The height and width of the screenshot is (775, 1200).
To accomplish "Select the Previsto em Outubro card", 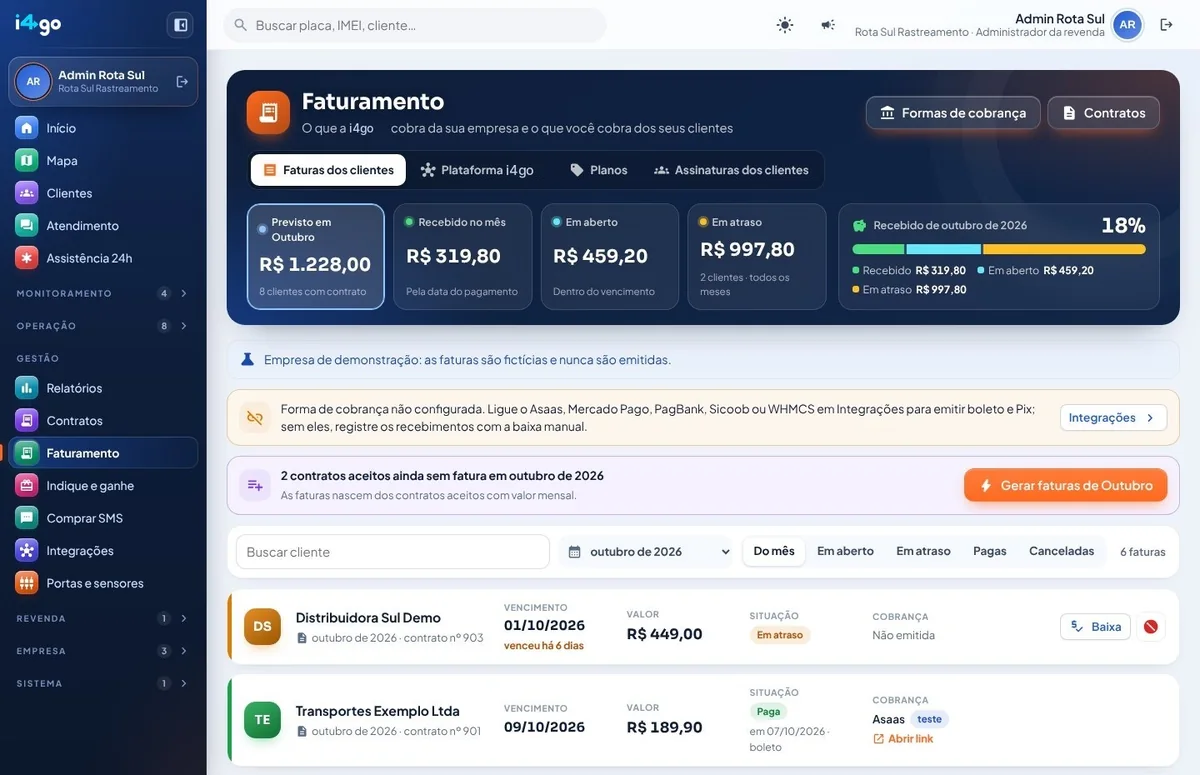I will [316, 257].
